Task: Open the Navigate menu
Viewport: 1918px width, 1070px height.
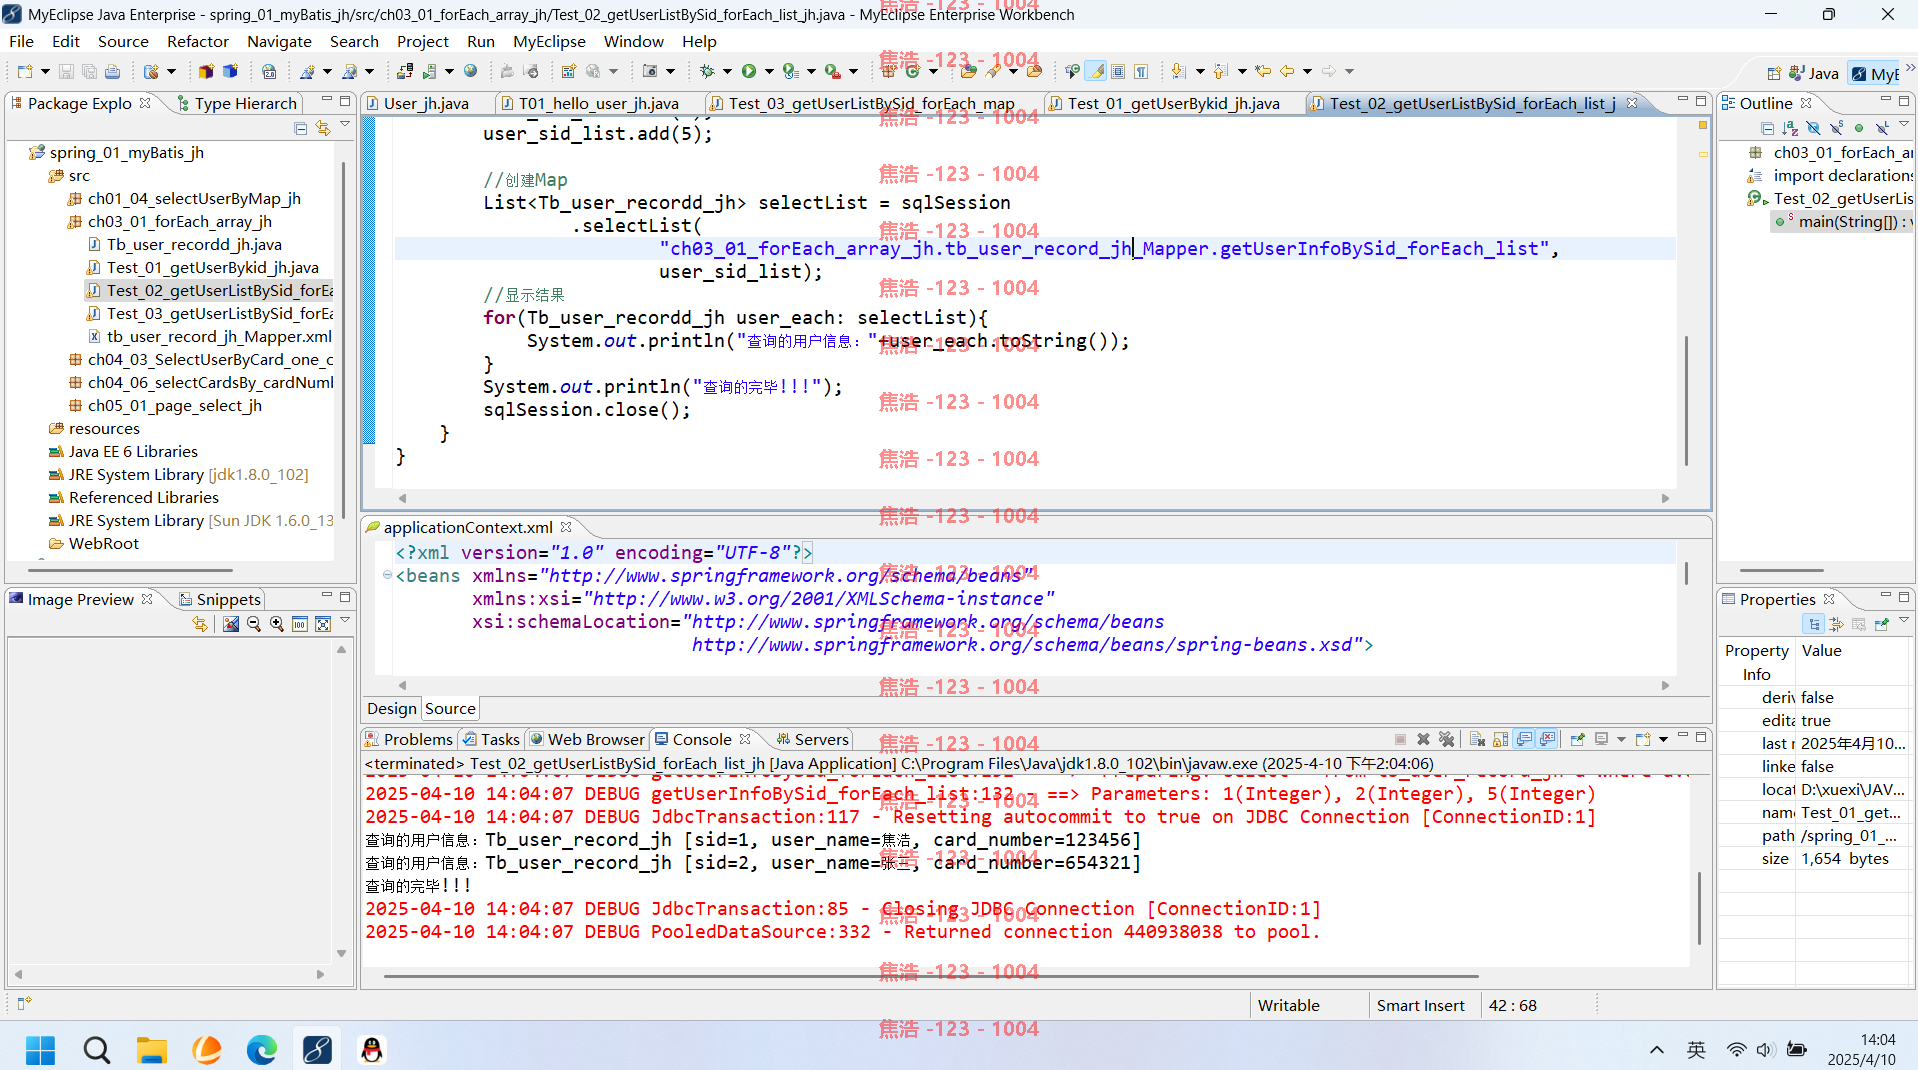Action: tap(279, 41)
